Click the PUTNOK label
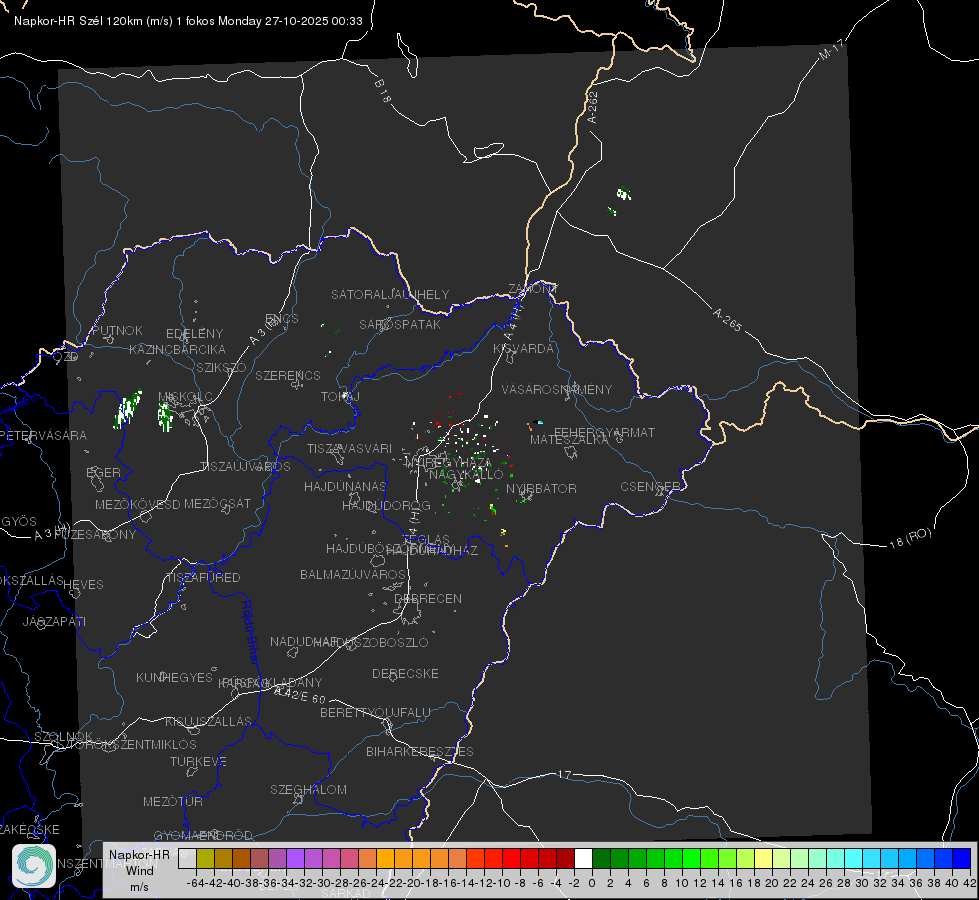This screenshot has width=979, height=900. click(x=117, y=330)
